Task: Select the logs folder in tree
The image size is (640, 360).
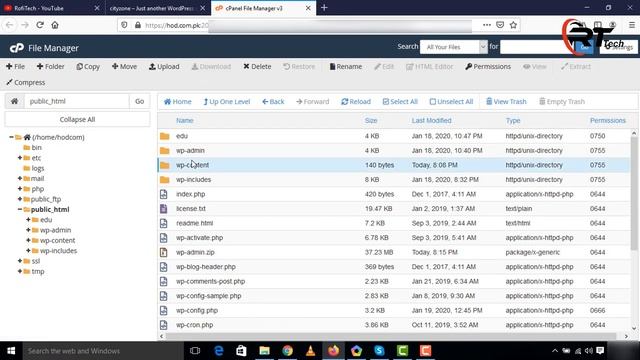Action: tap(38, 168)
